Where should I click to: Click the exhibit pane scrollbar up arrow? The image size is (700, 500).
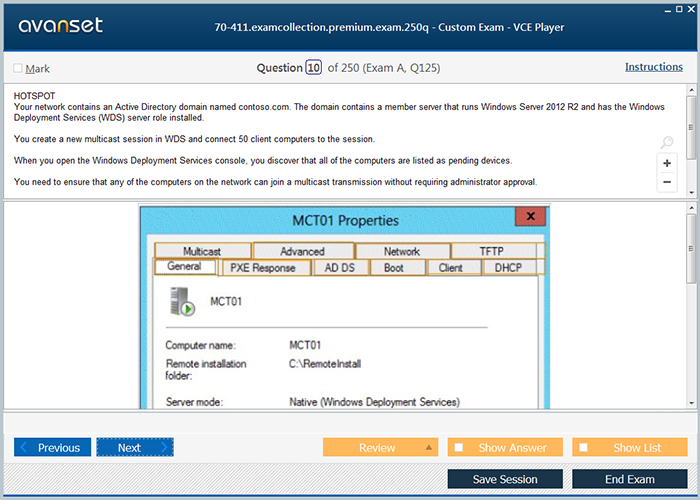[692, 208]
